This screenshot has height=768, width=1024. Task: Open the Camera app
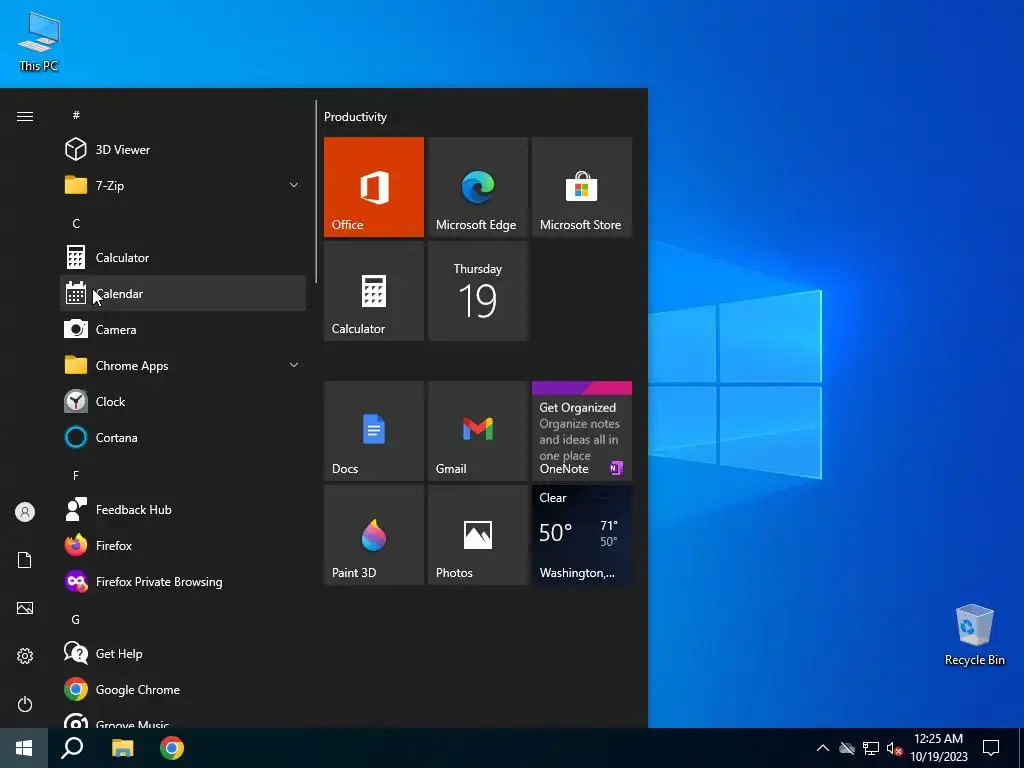183,329
